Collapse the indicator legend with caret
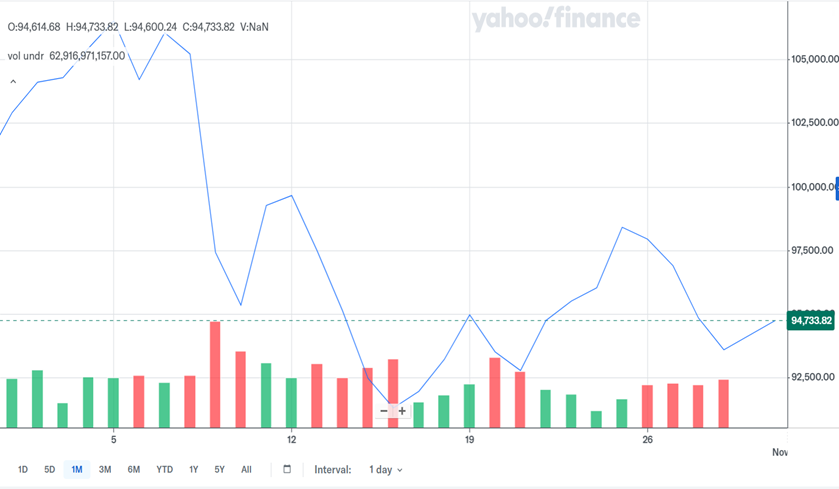 pyautogui.click(x=13, y=82)
